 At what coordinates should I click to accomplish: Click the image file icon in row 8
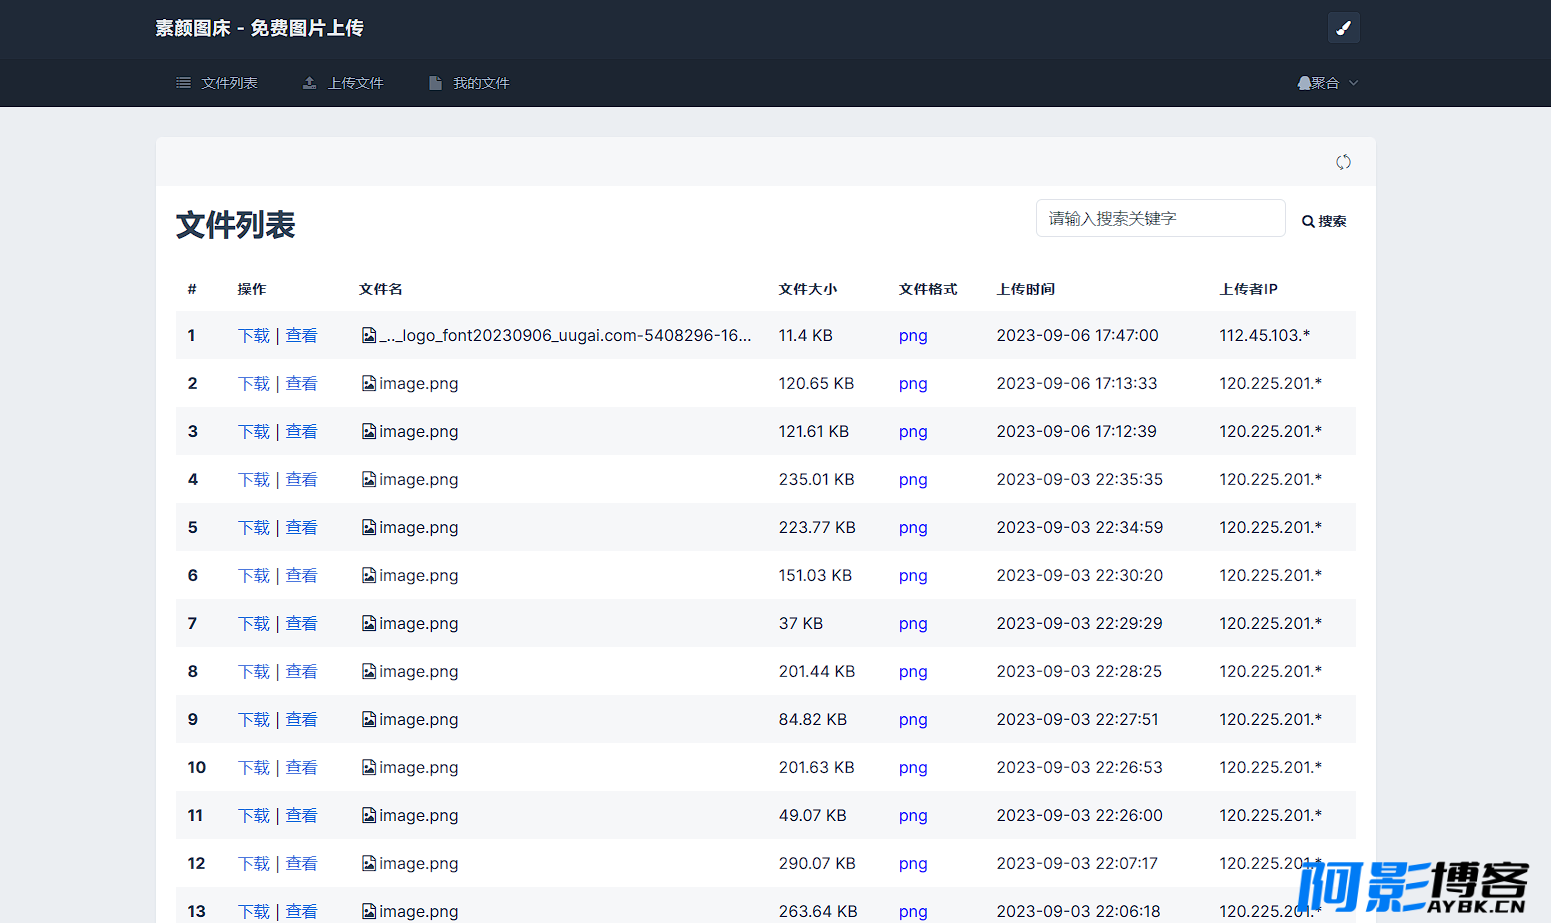pyautogui.click(x=369, y=671)
